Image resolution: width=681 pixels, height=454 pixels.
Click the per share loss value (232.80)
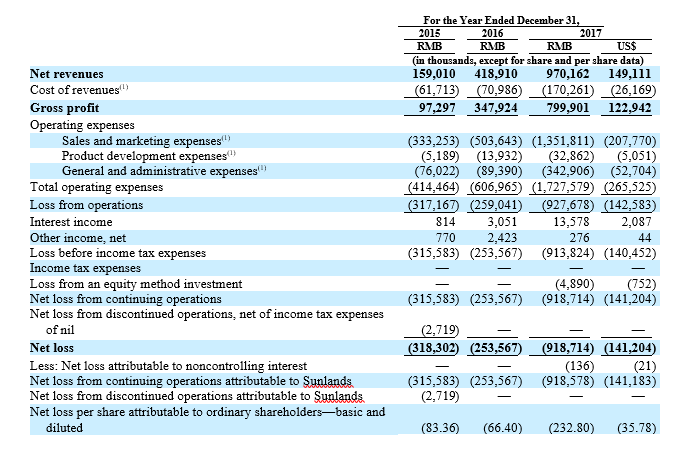[x=571, y=428]
